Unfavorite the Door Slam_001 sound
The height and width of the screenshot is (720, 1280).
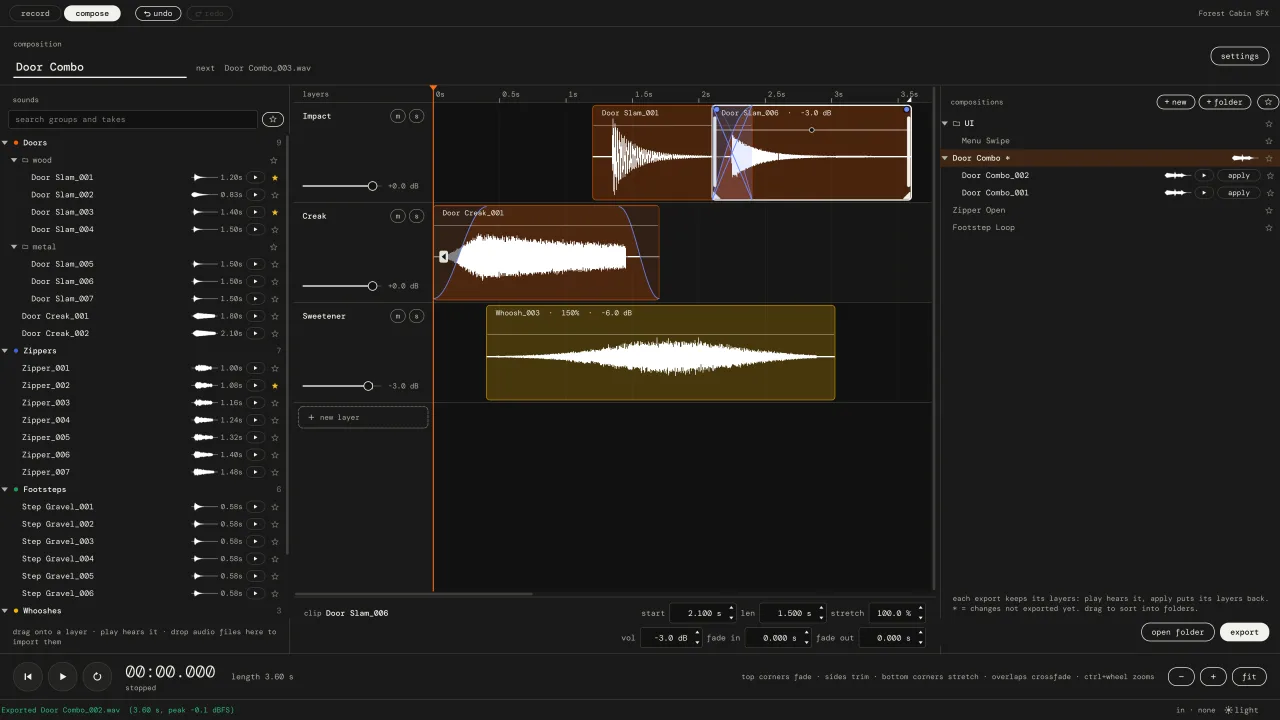click(275, 177)
